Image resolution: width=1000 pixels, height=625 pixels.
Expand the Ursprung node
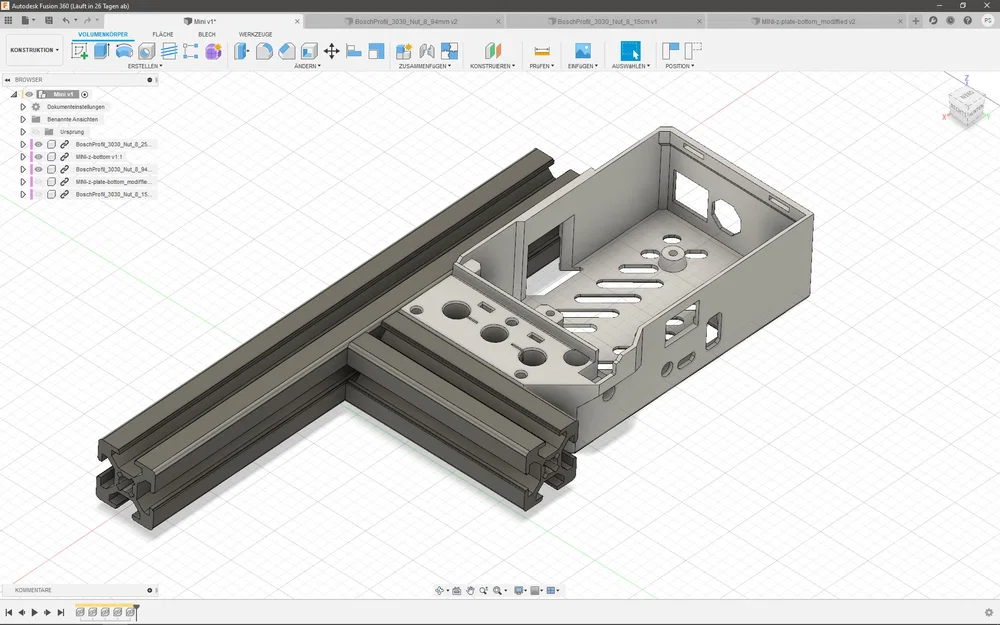coord(23,132)
